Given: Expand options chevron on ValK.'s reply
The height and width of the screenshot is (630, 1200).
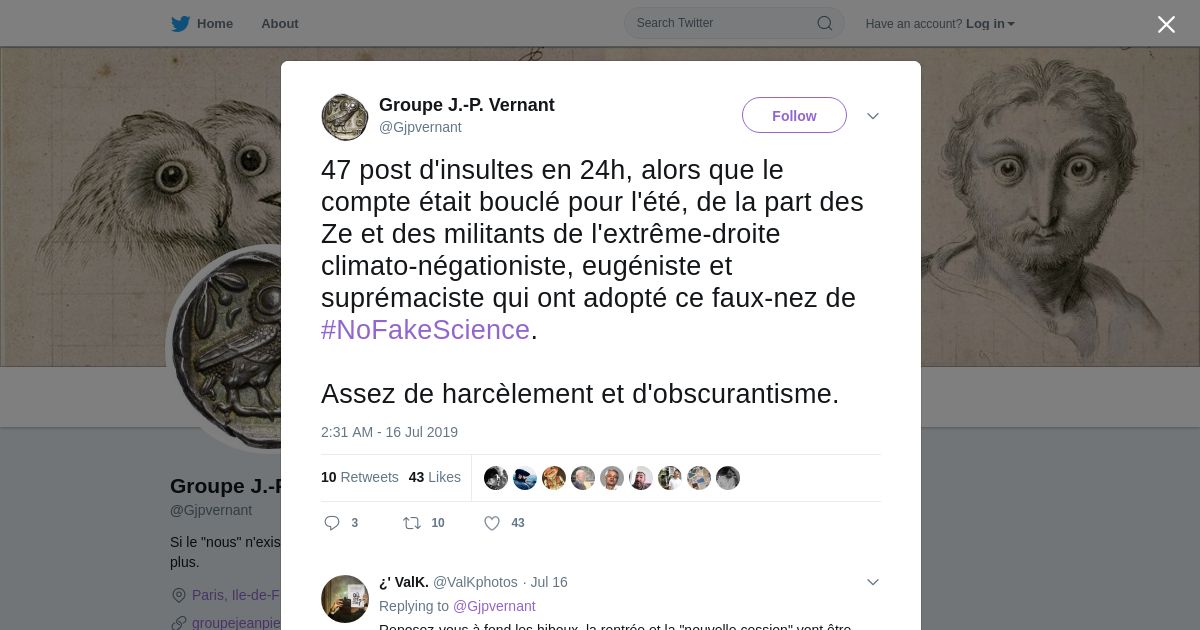Looking at the screenshot, I should (873, 582).
